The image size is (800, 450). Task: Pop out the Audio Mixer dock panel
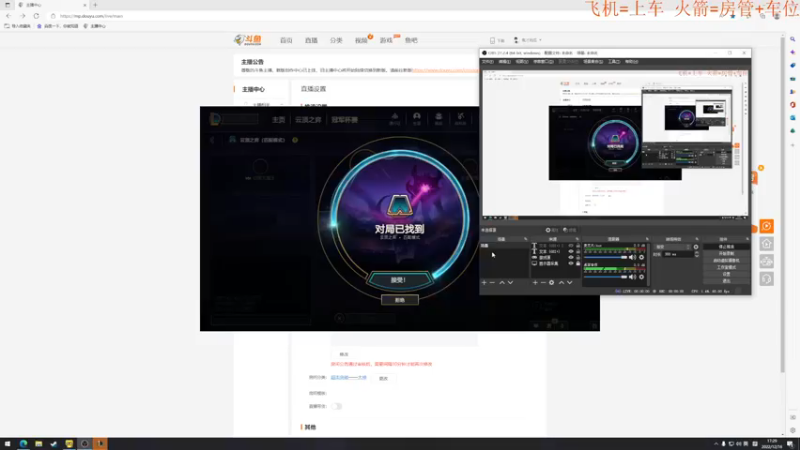tap(647, 239)
